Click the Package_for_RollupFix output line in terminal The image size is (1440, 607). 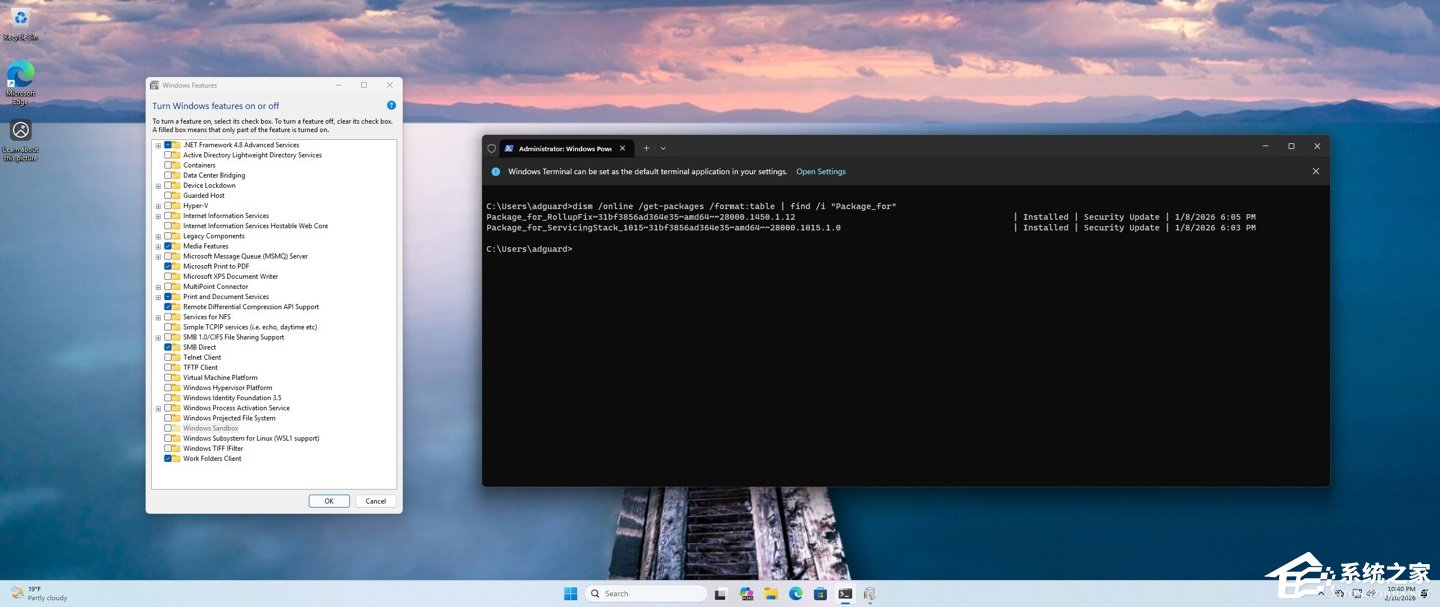[871, 217]
